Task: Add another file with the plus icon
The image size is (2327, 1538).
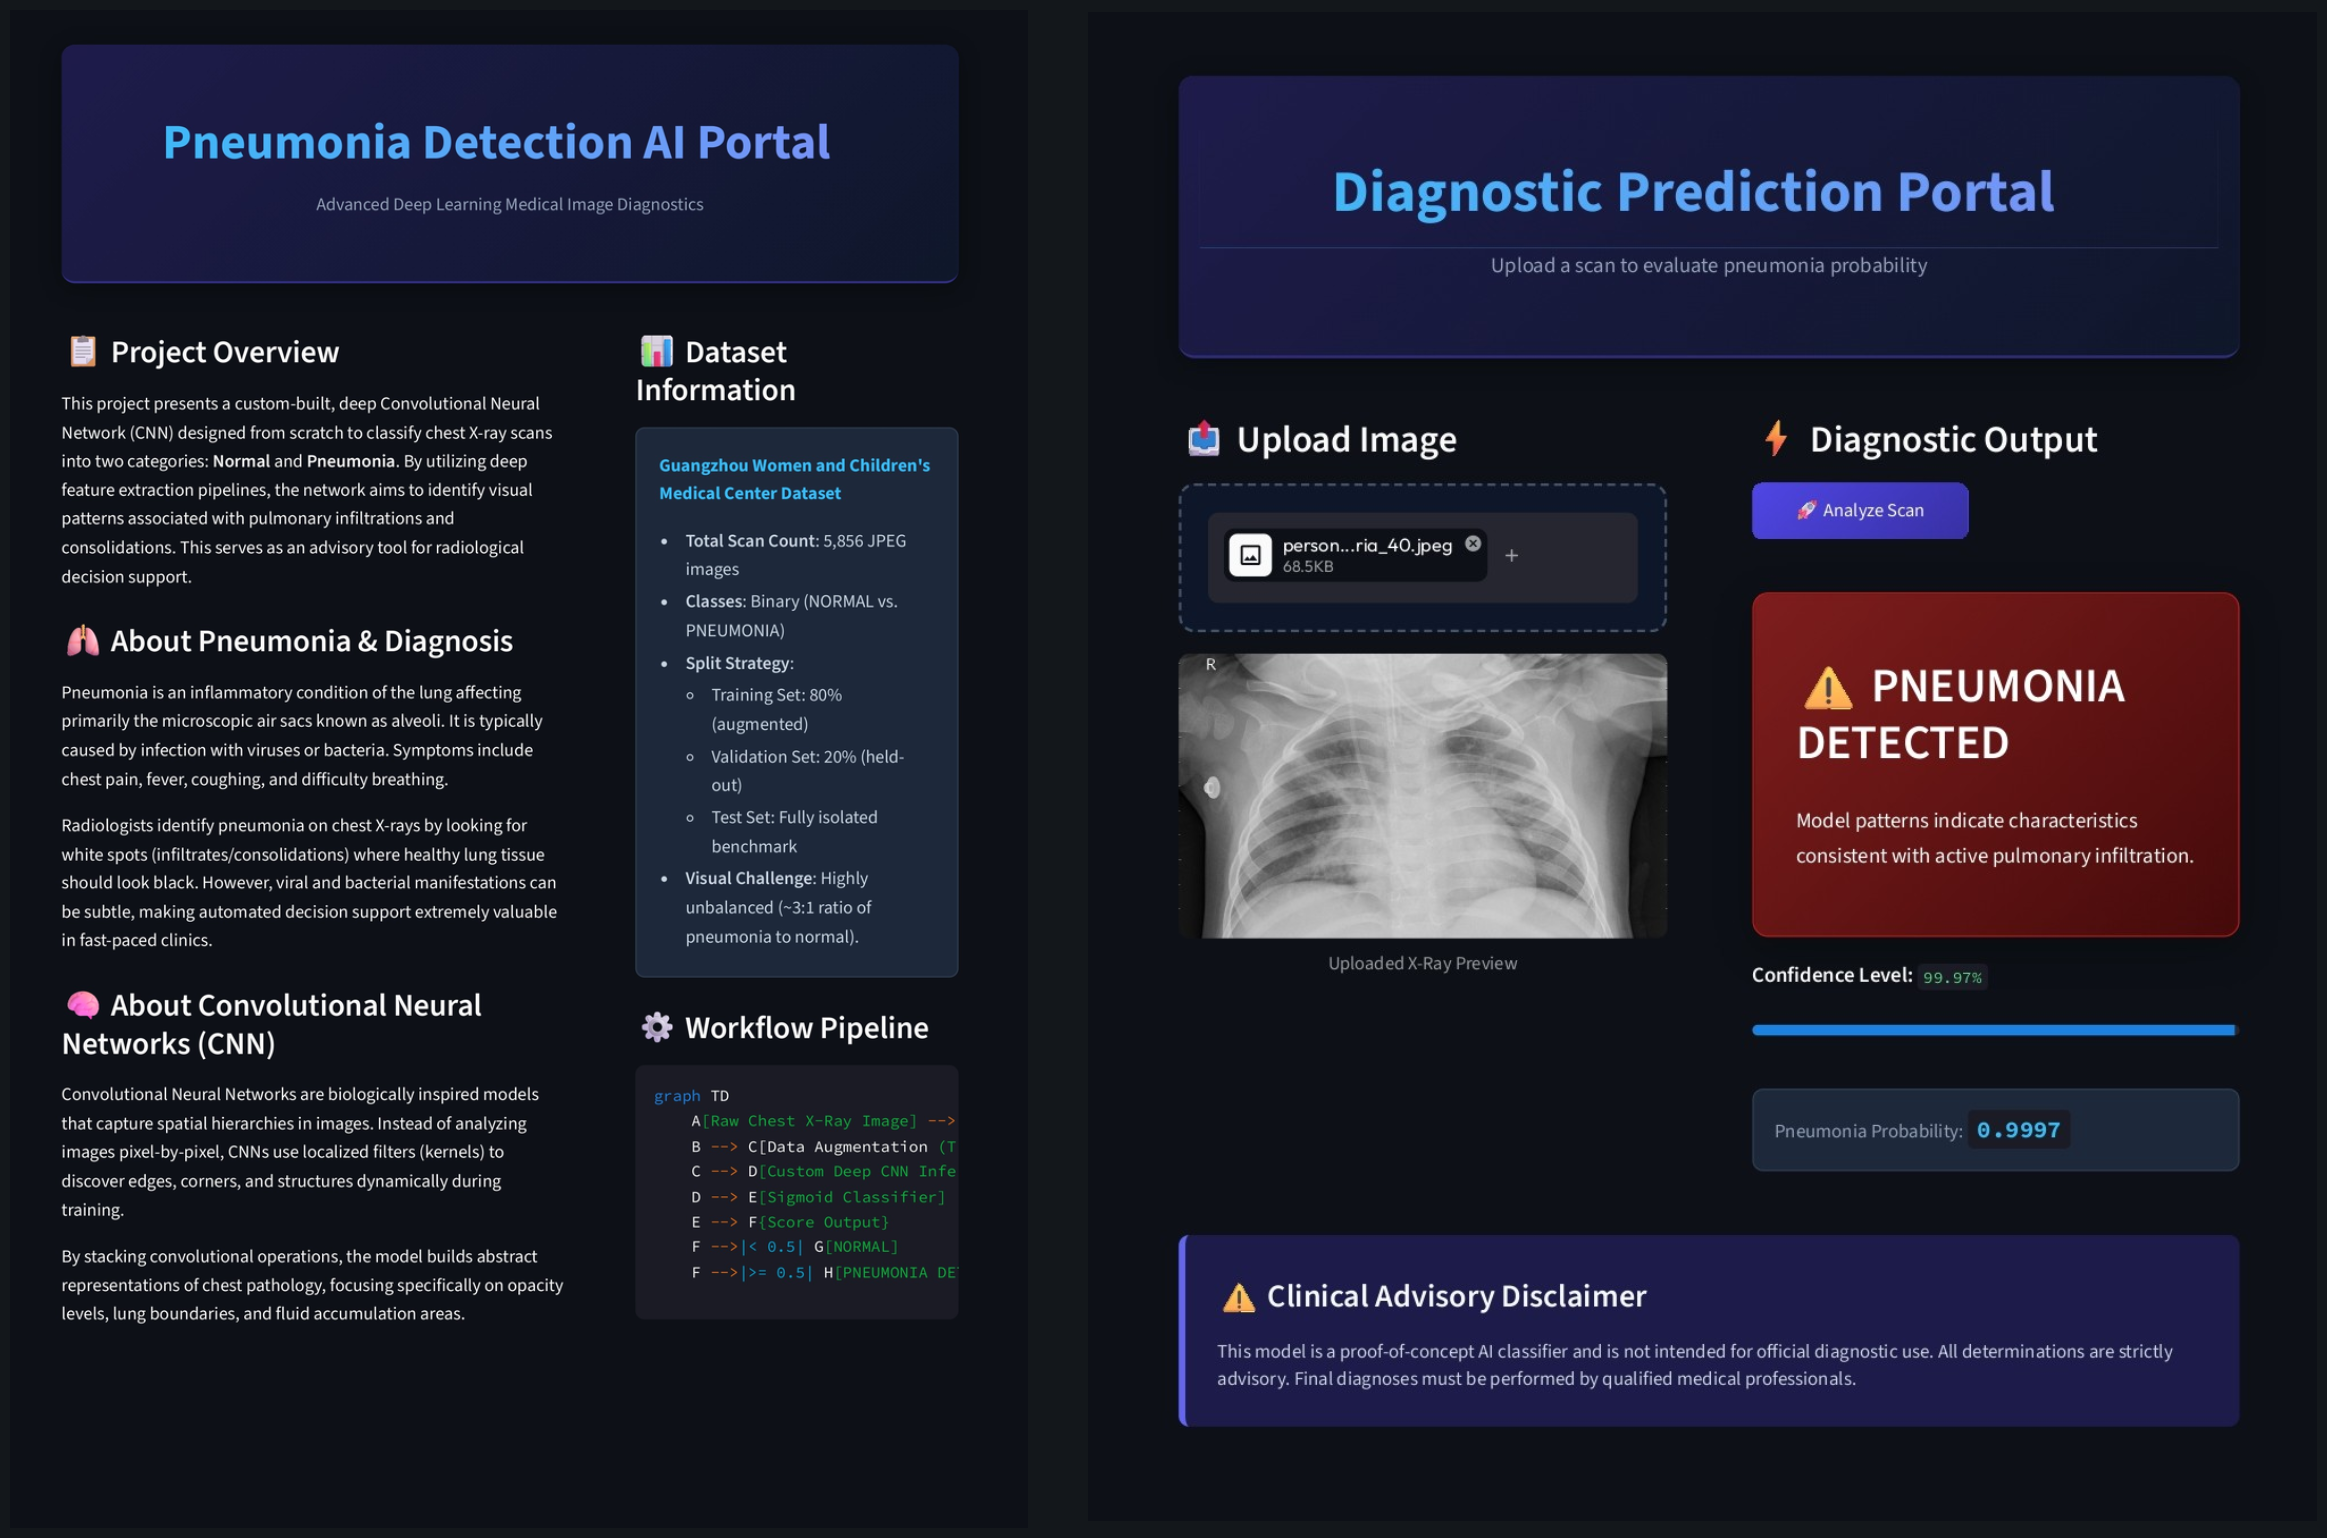Action: coord(1511,555)
